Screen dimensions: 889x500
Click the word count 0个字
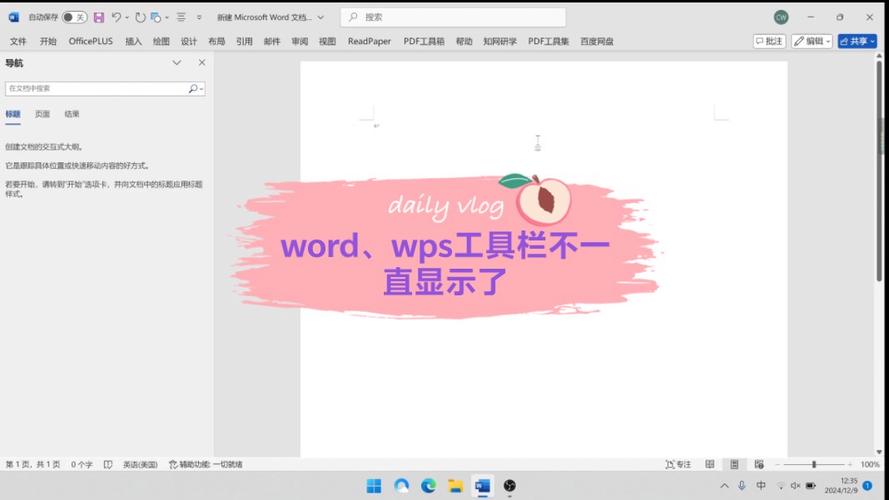click(x=82, y=464)
